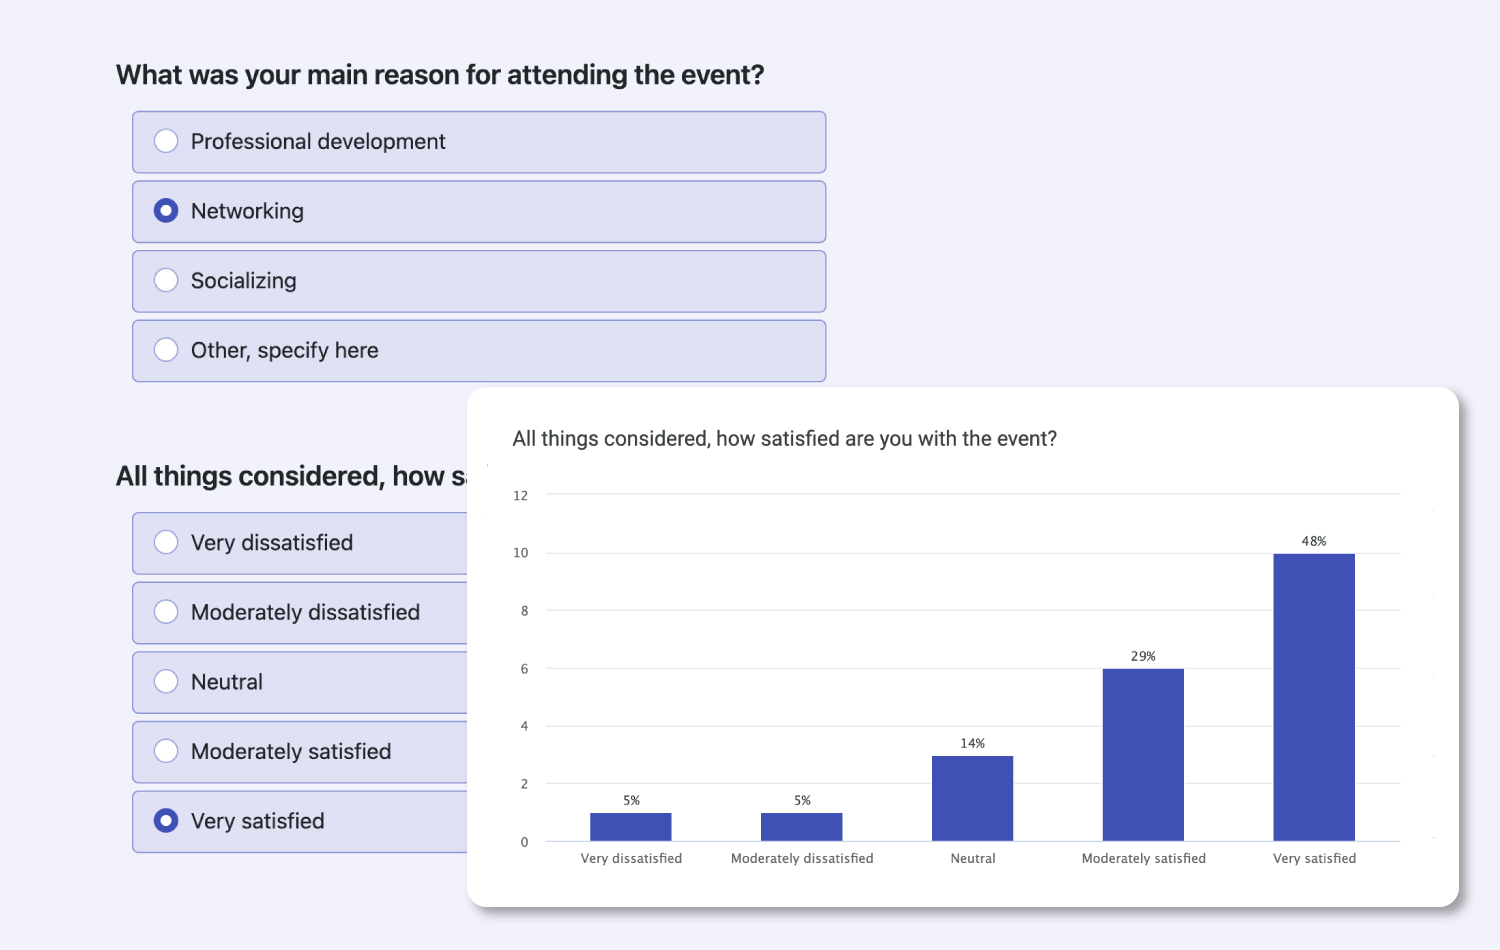Screen dimensions: 1500x950
Task: Pick Moderately satisfied for the event
Action: pyautogui.click(x=166, y=751)
